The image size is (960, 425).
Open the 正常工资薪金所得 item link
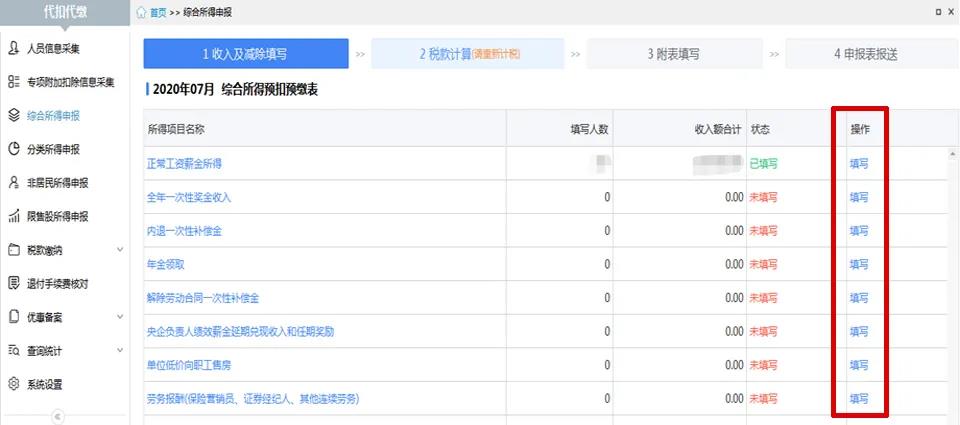[184, 164]
